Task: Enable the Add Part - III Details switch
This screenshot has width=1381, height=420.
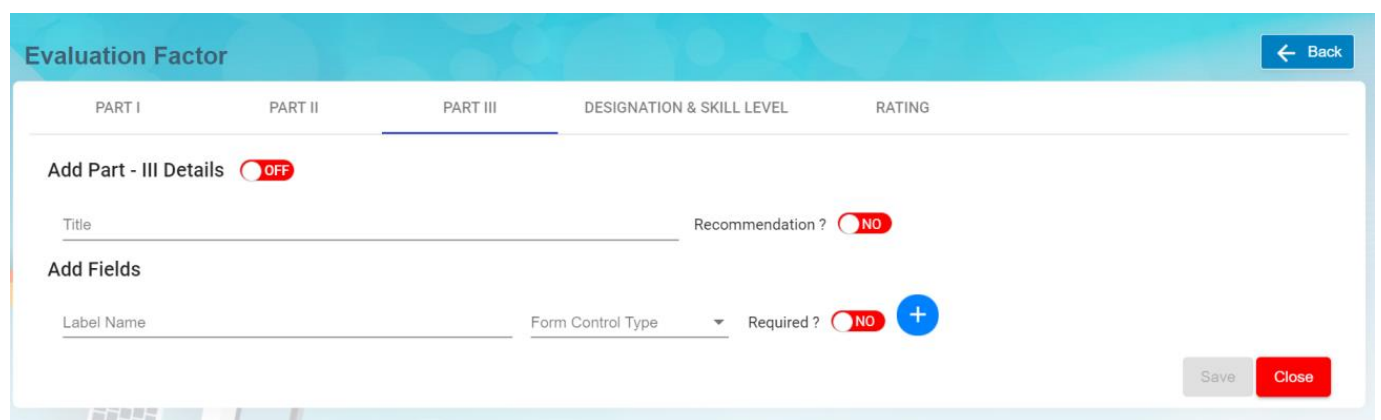Action: click(x=267, y=171)
